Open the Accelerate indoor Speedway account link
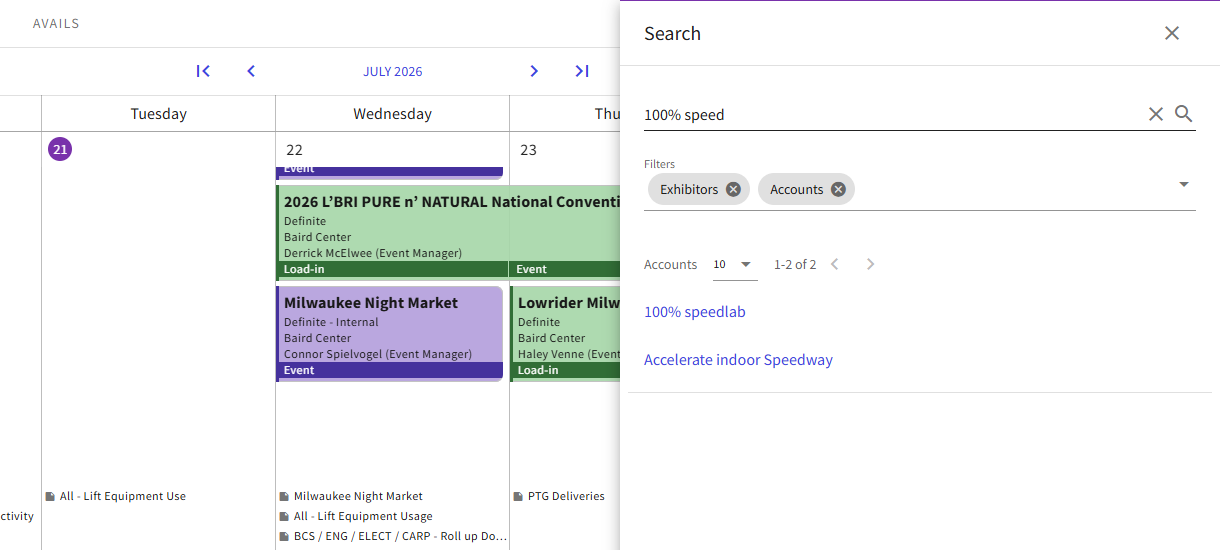The width and height of the screenshot is (1220, 550). tap(738, 360)
